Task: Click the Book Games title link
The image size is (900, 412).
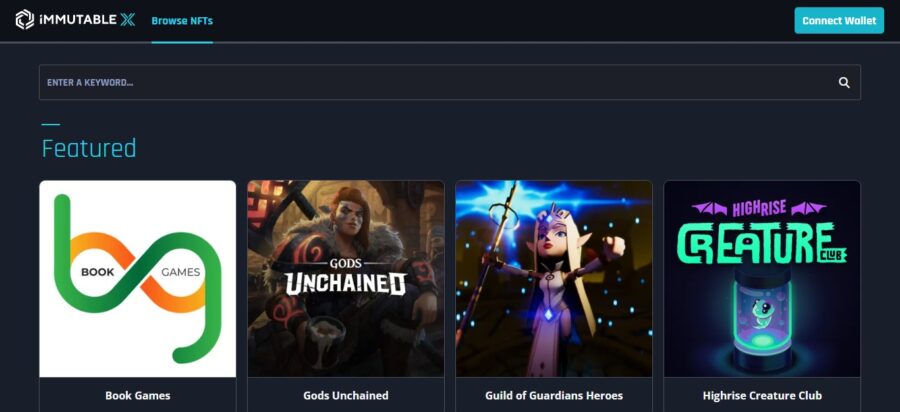Action: 138,395
